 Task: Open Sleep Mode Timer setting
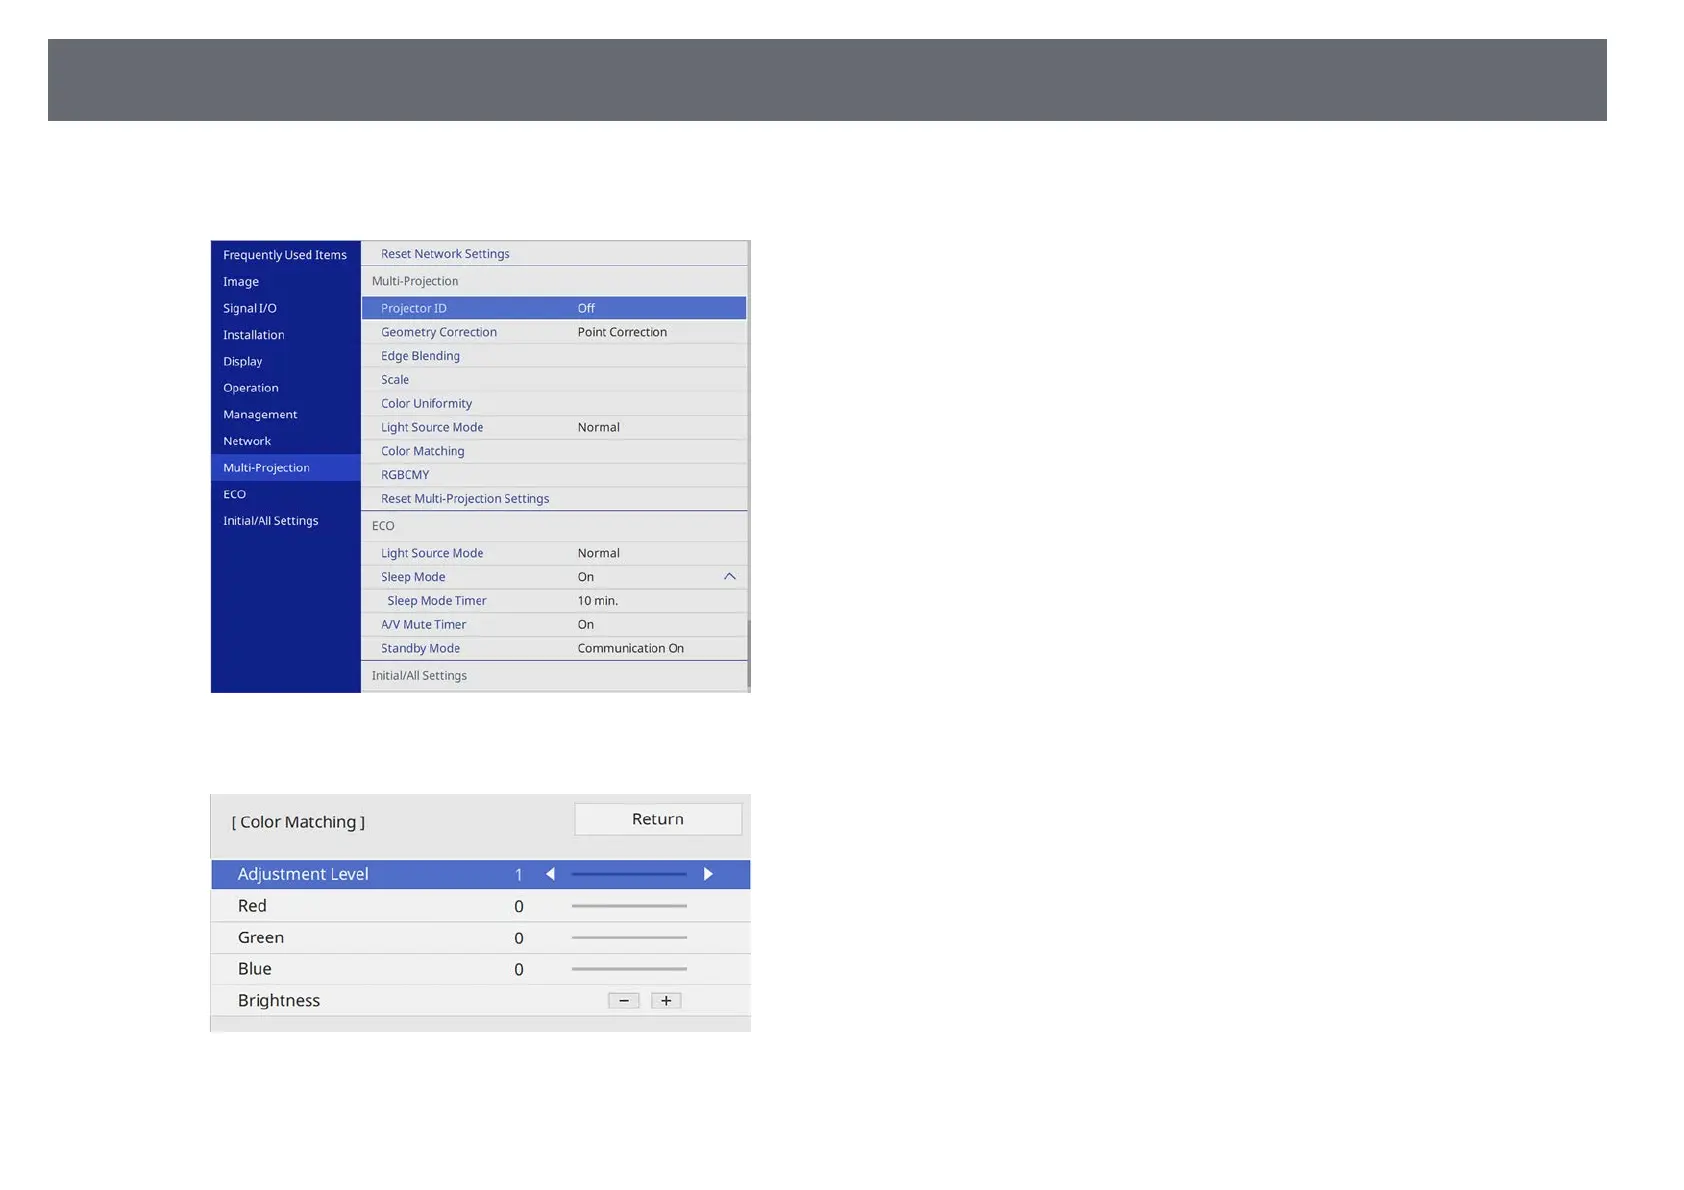click(x=554, y=601)
